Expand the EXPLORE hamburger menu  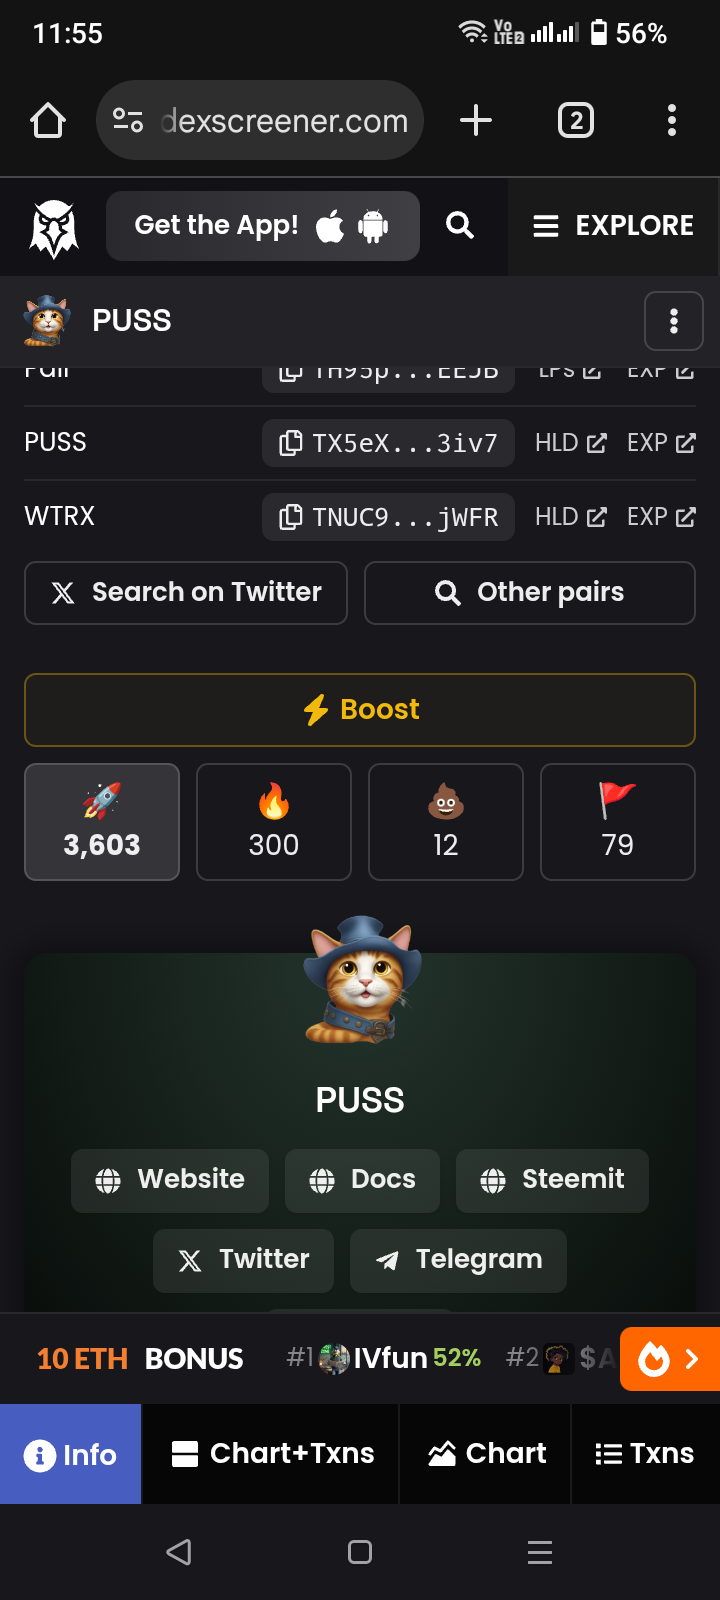(x=613, y=226)
